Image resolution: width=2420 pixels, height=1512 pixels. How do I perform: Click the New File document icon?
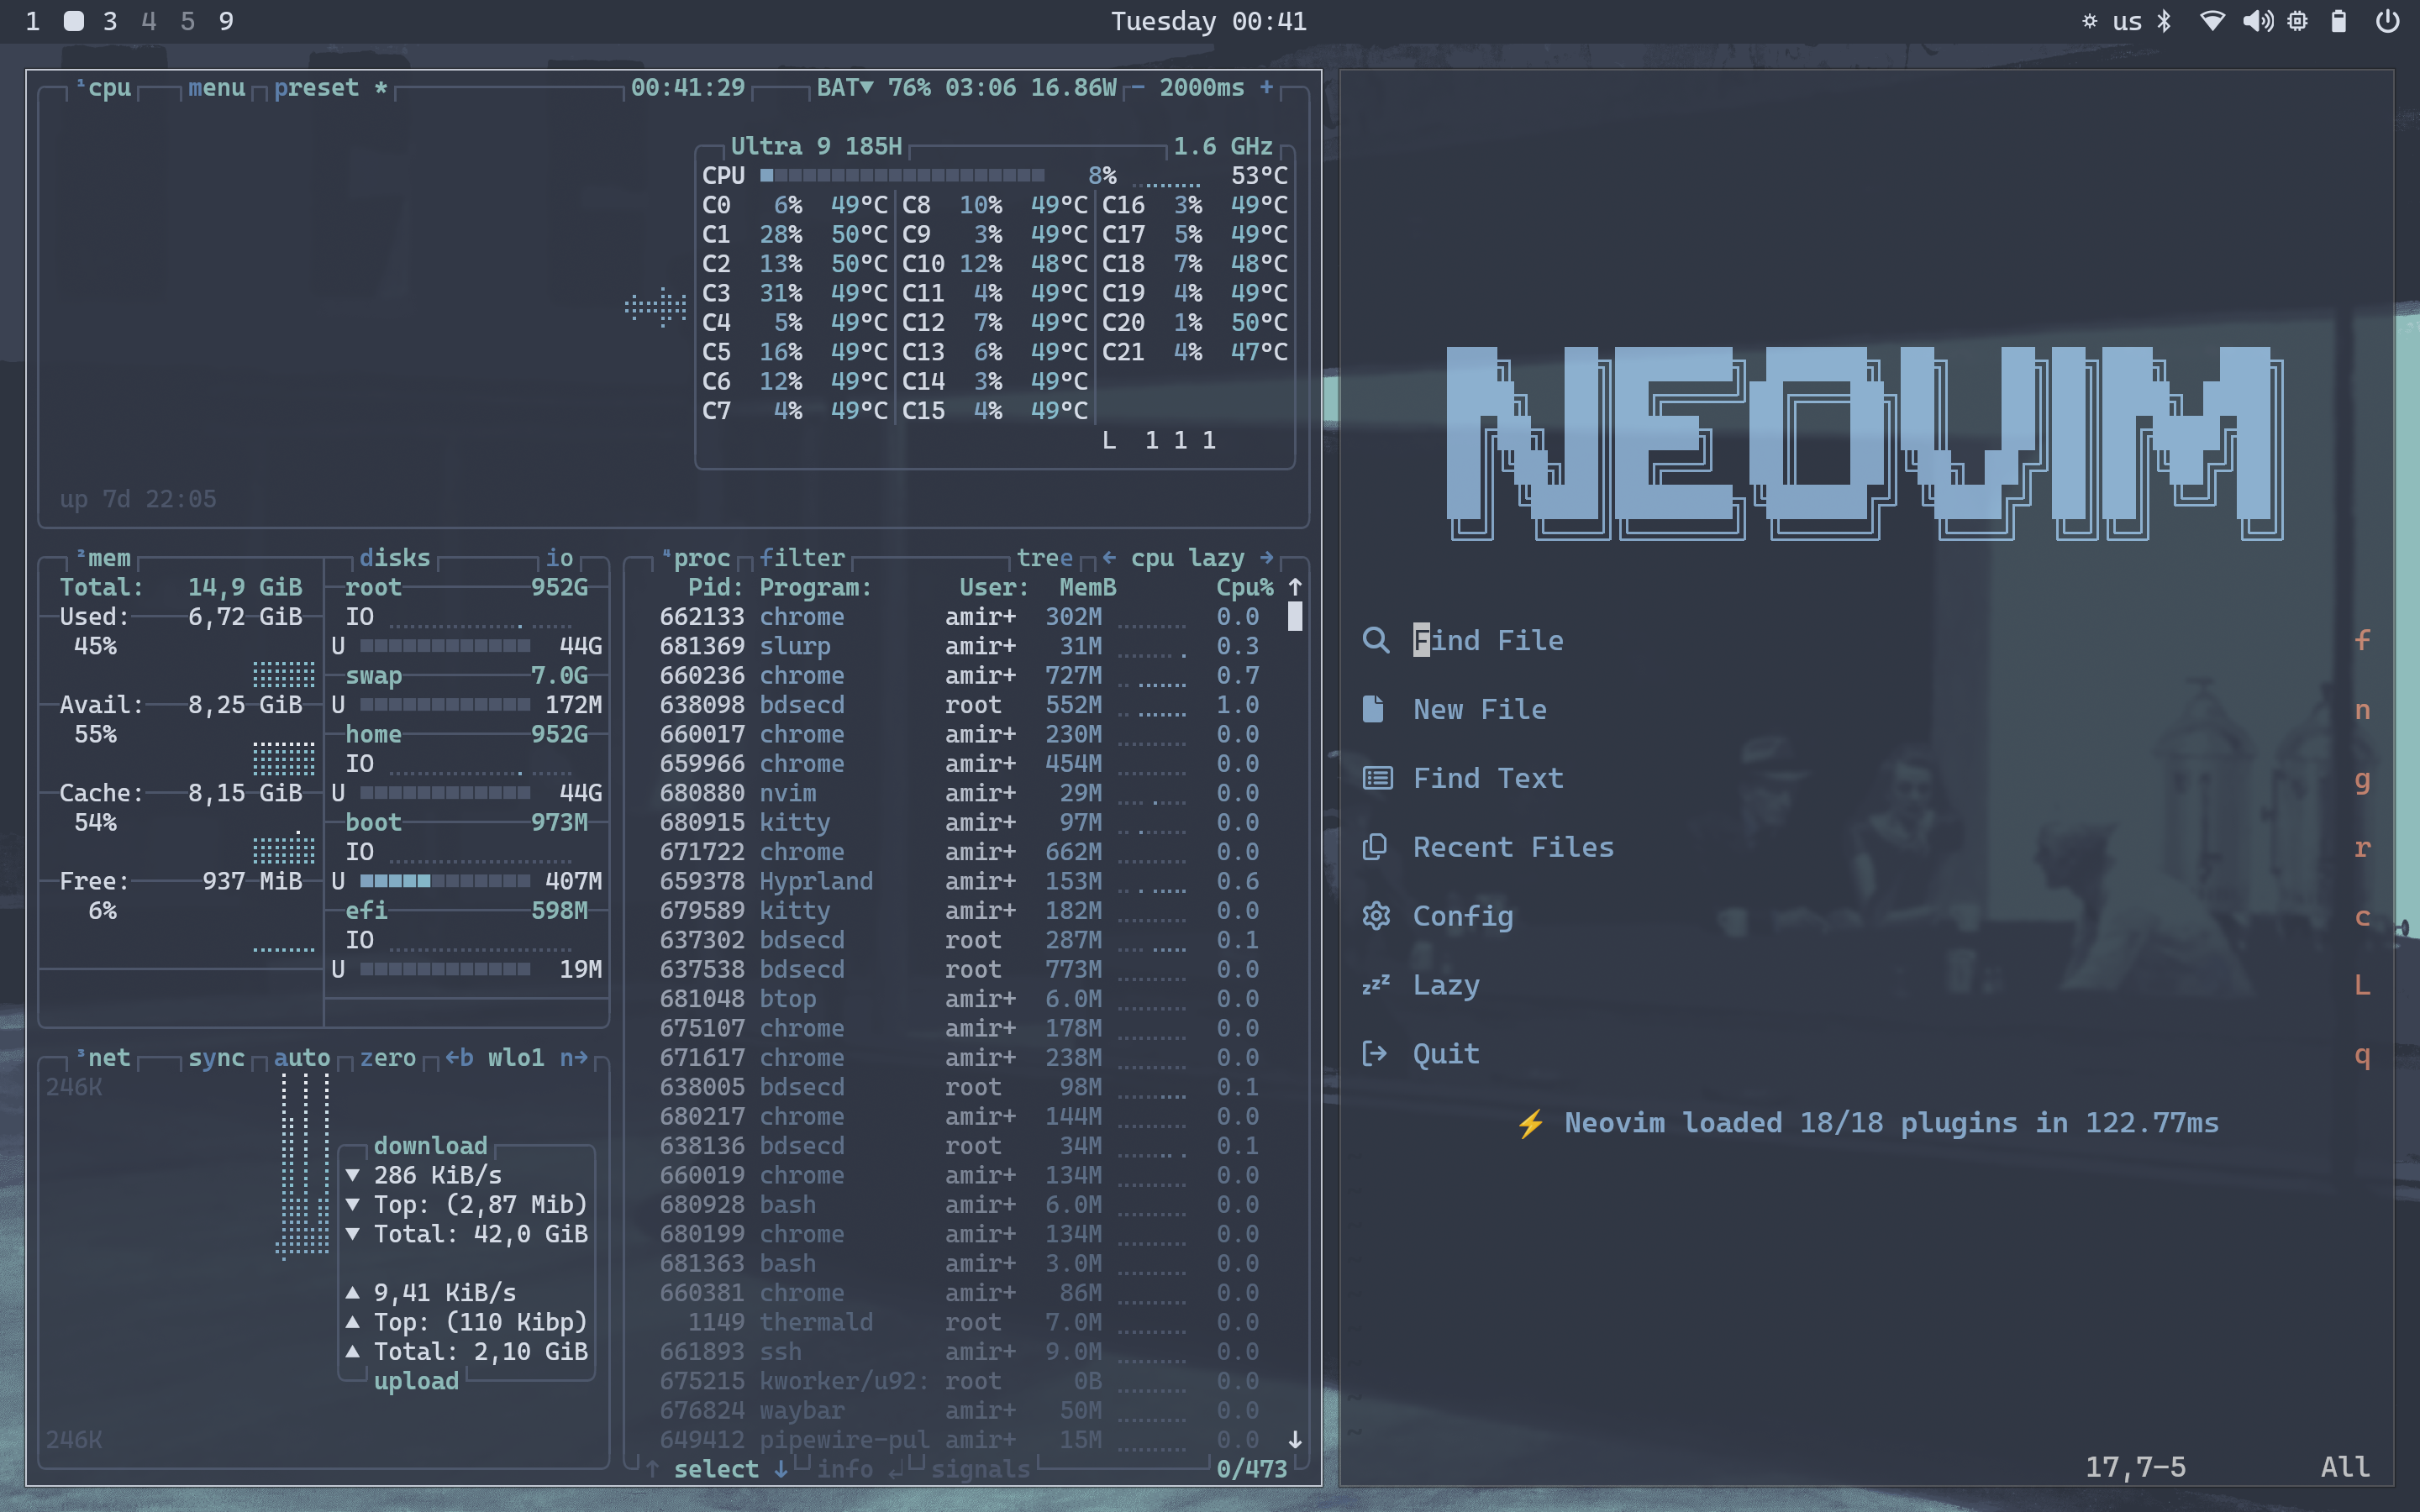tap(1374, 709)
